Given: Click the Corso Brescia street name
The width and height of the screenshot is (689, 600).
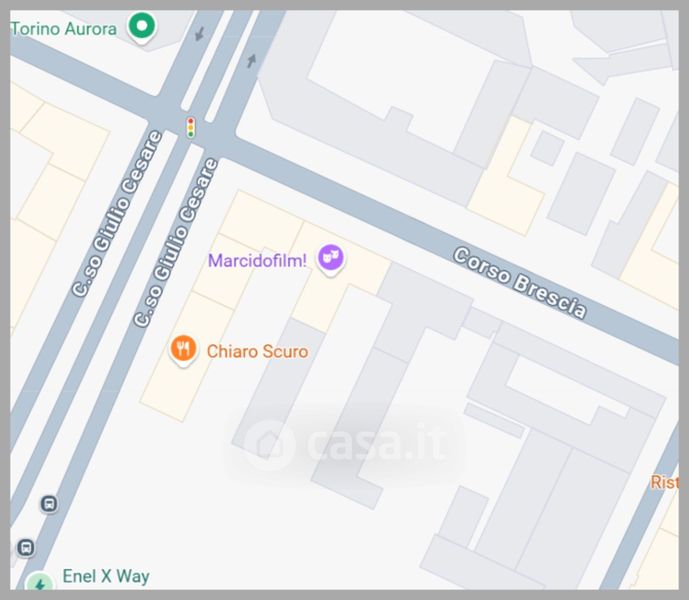Looking at the screenshot, I should 520,282.
